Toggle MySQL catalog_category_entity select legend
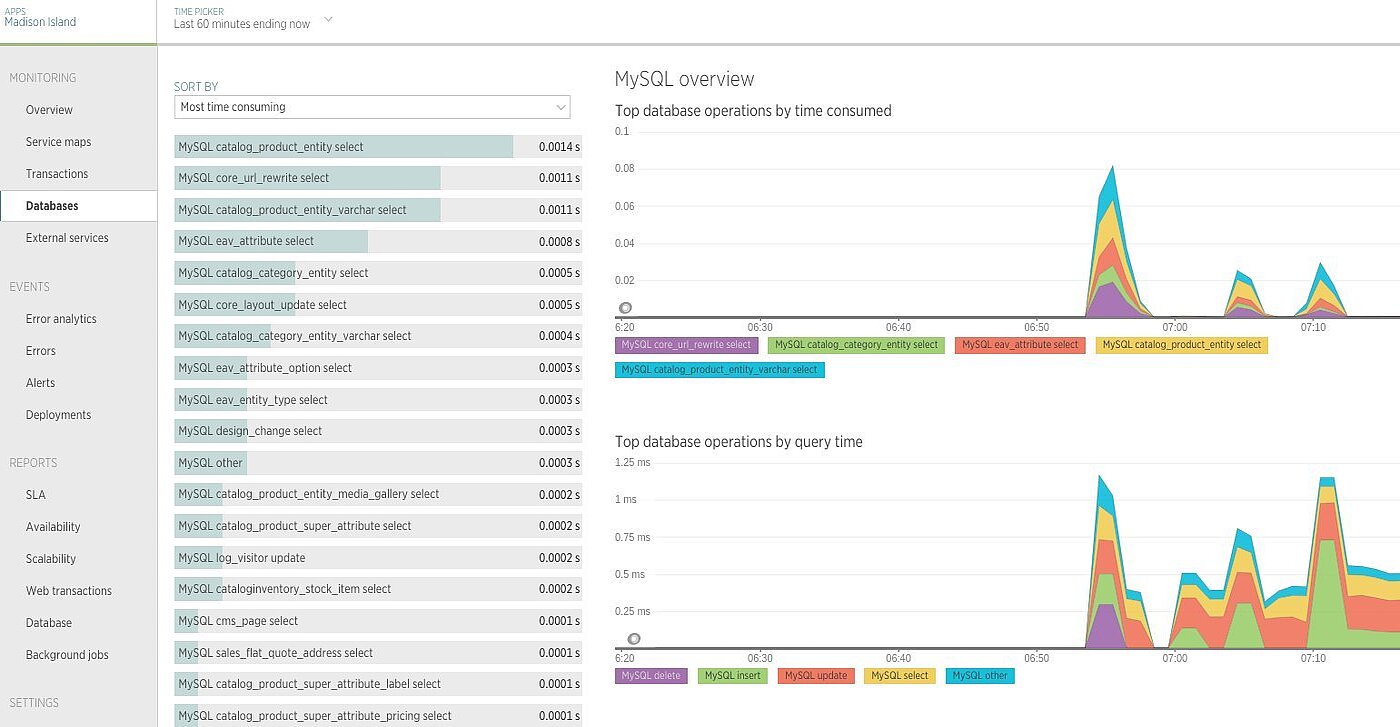This screenshot has height=727, width=1400. pos(856,345)
